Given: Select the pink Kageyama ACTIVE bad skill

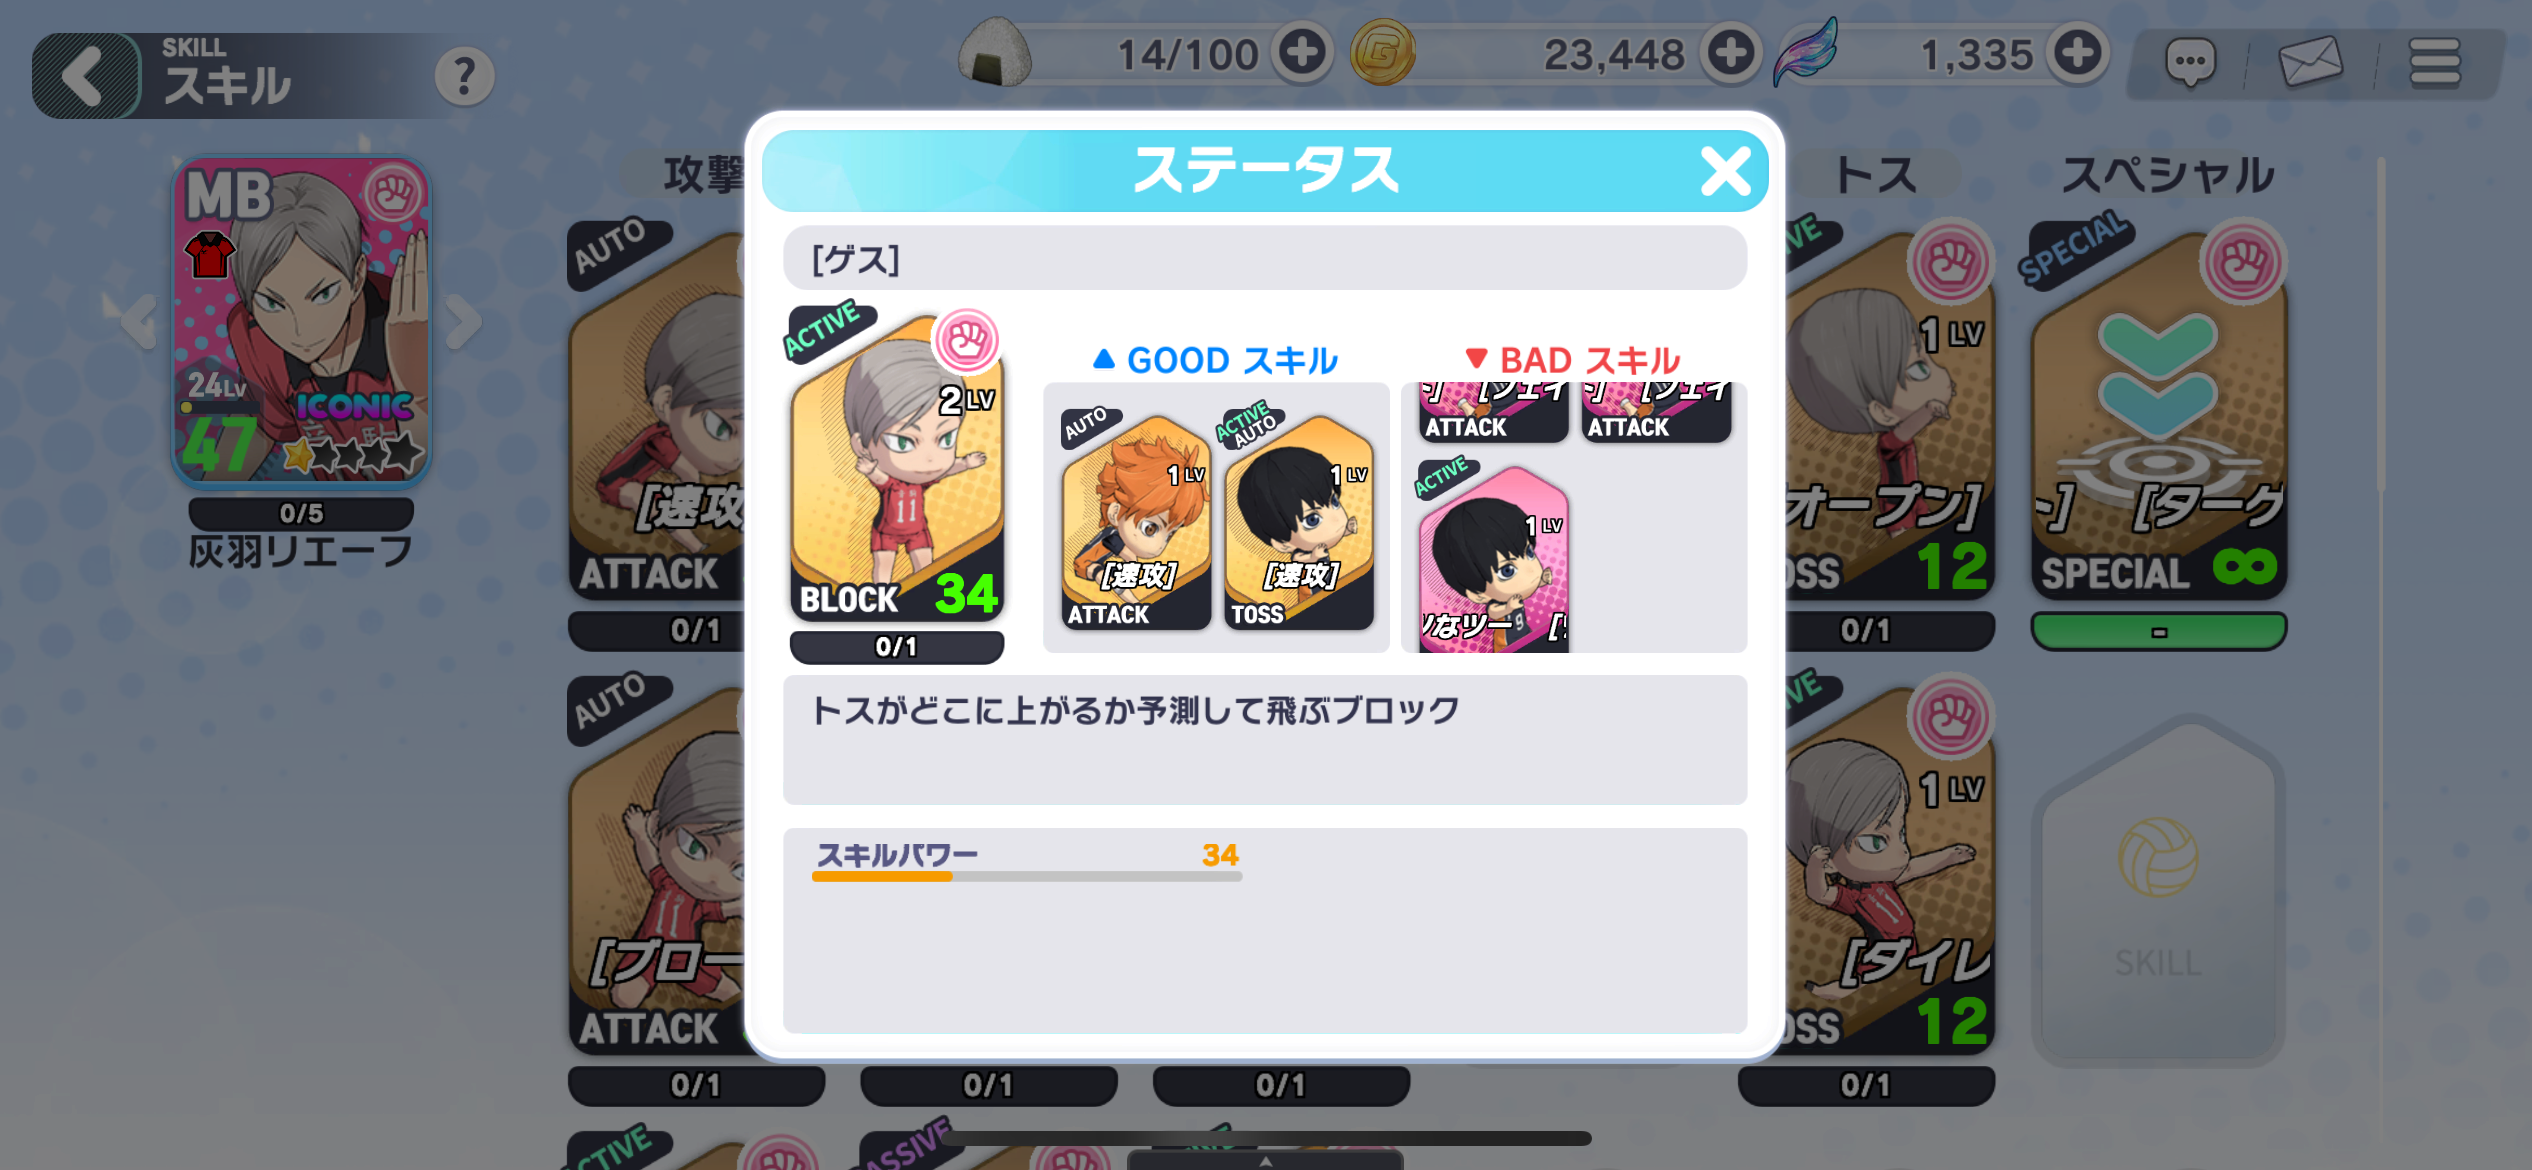Looking at the screenshot, I should click(1492, 556).
